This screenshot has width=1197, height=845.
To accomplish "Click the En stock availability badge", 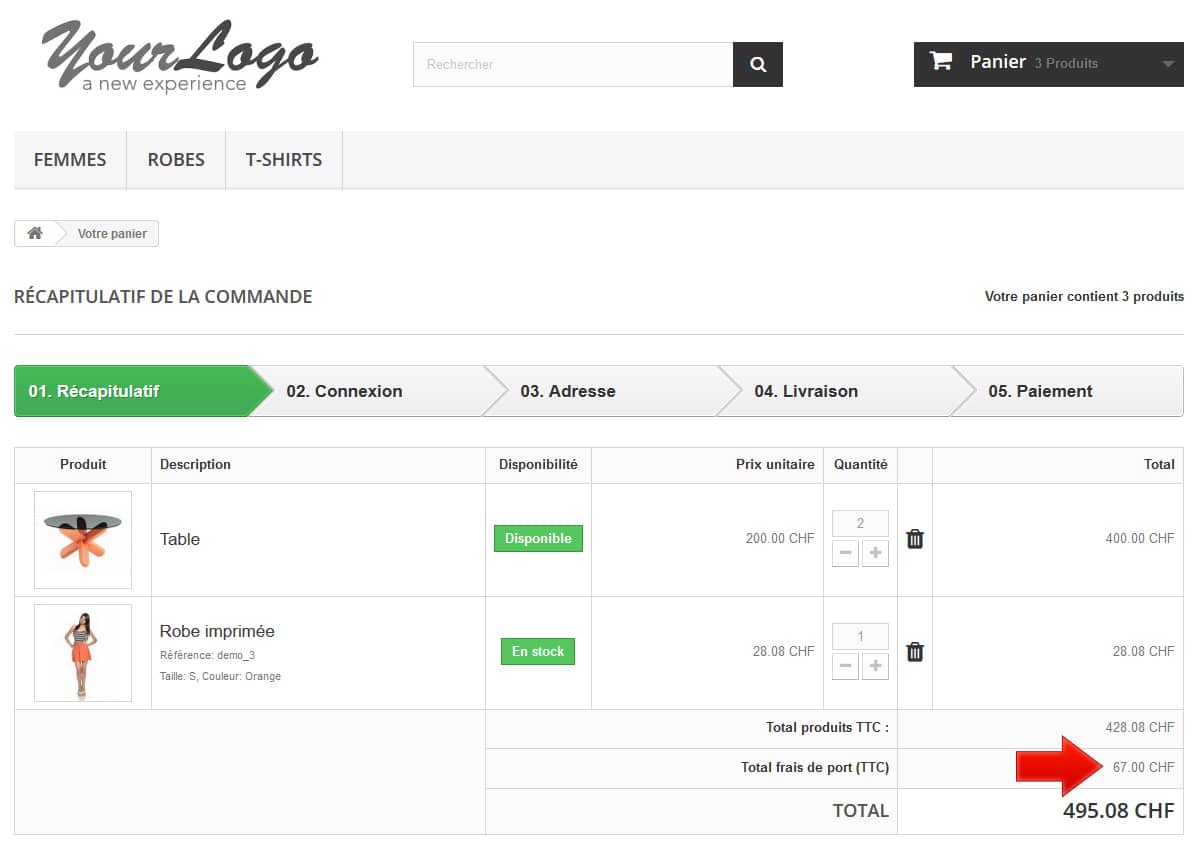I will pos(538,651).
